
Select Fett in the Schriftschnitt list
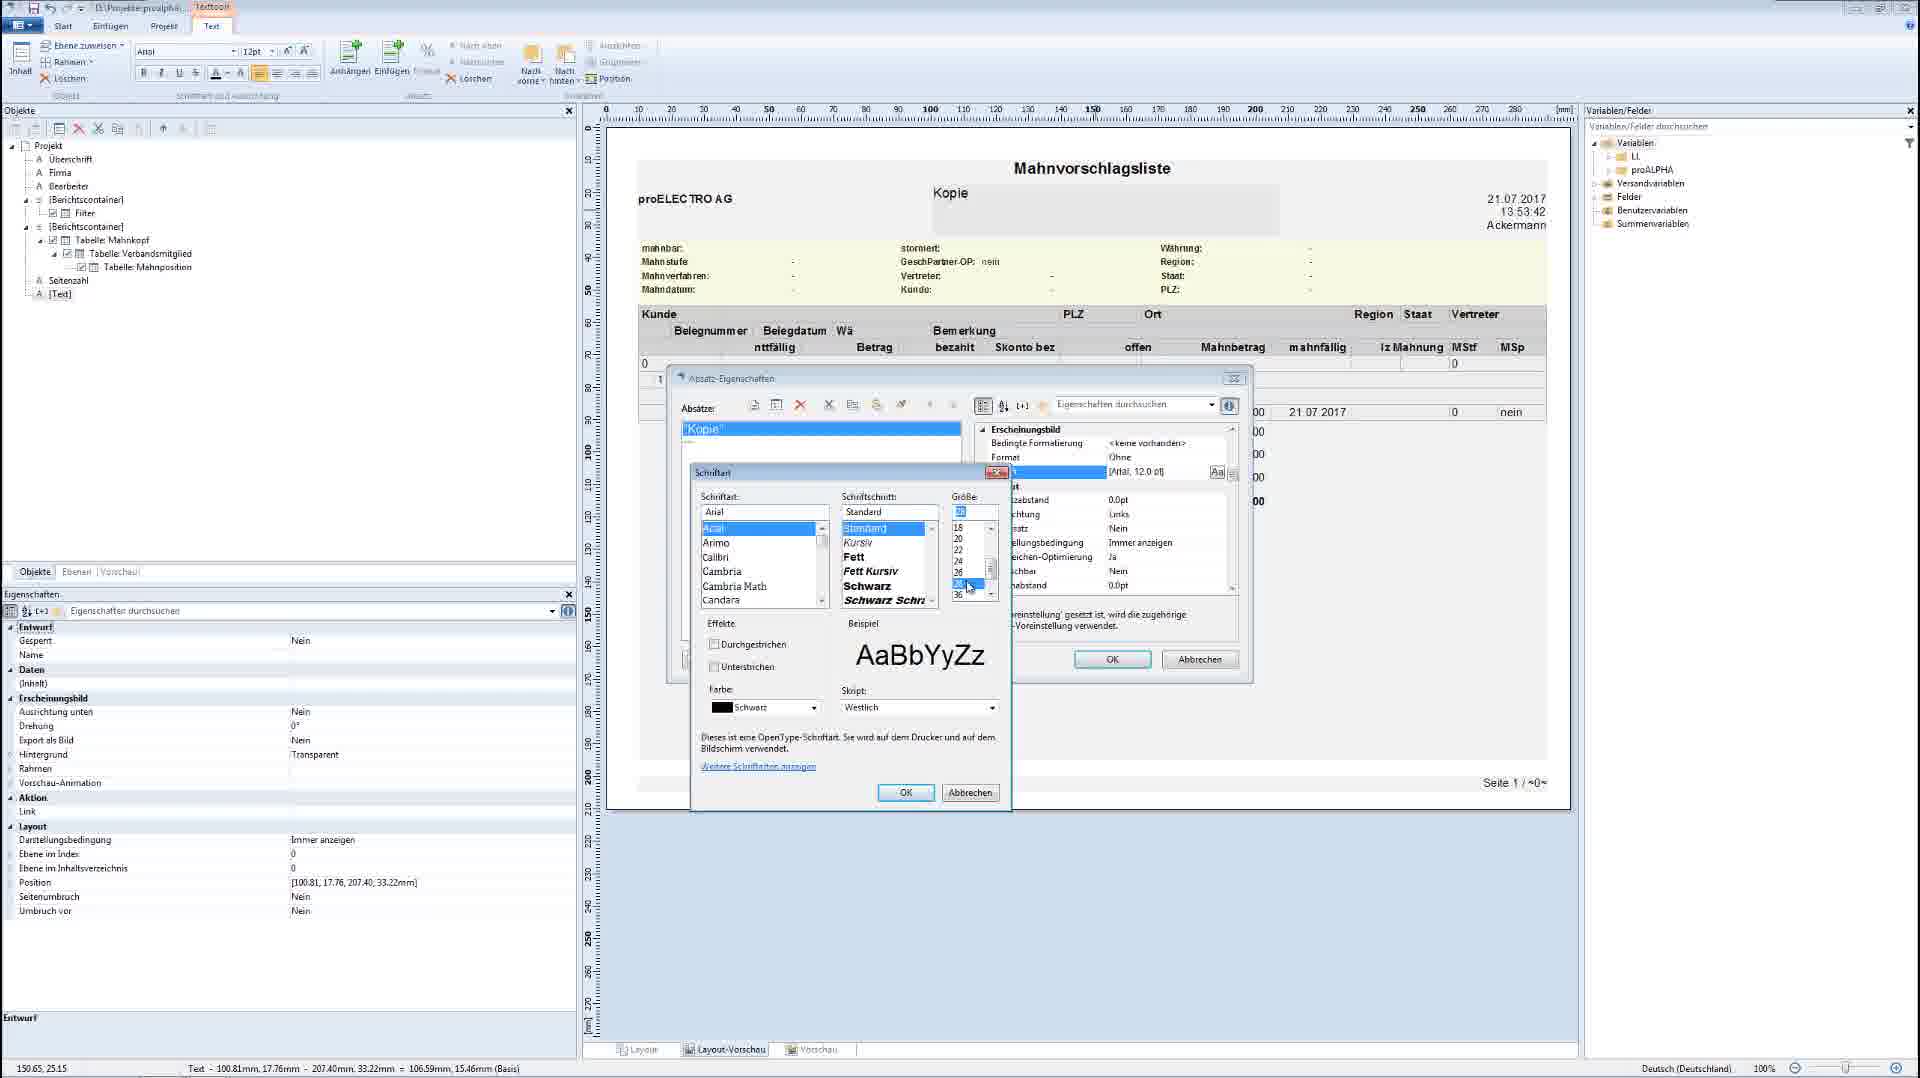coord(854,557)
